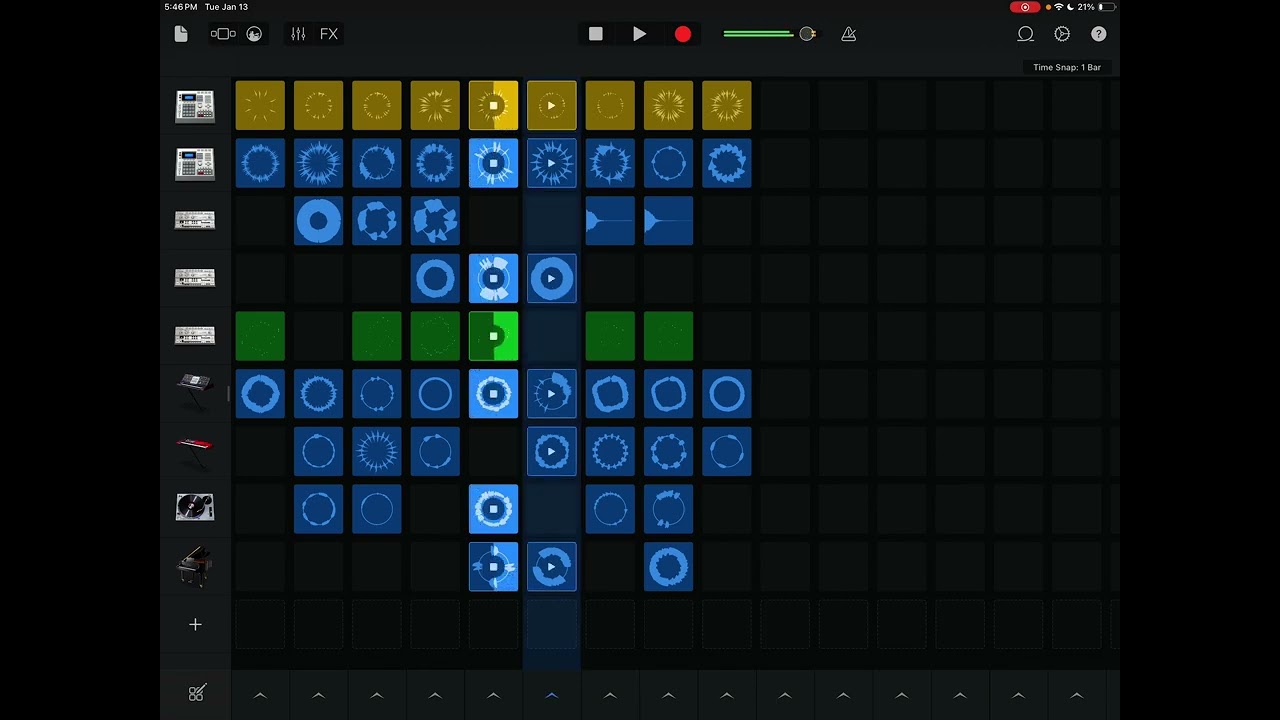Select synthesizer track icon in fourth row
The height and width of the screenshot is (720, 1280).
coord(195,278)
